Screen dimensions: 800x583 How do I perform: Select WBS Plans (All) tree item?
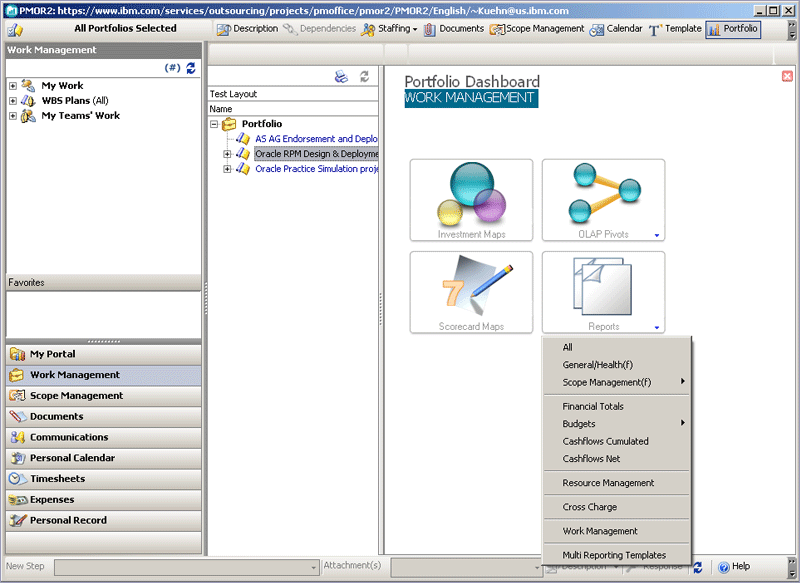(75, 101)
